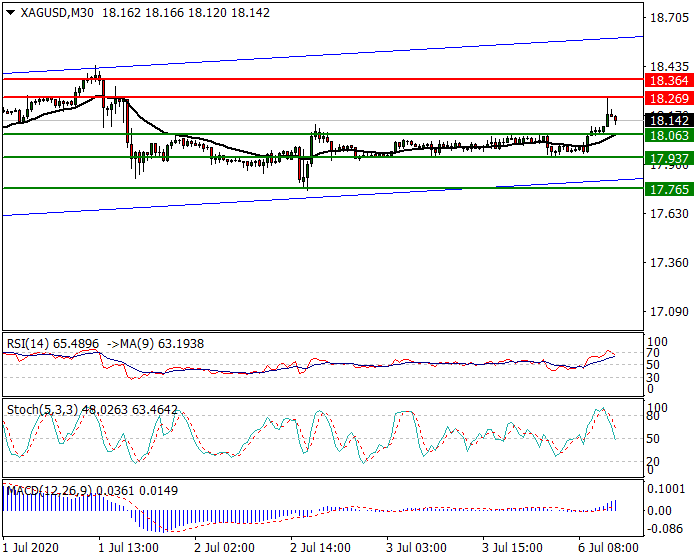Click the MA(9) 63.1938 value label
This screenshot has height=560, width=700.
tap(162, 344)
